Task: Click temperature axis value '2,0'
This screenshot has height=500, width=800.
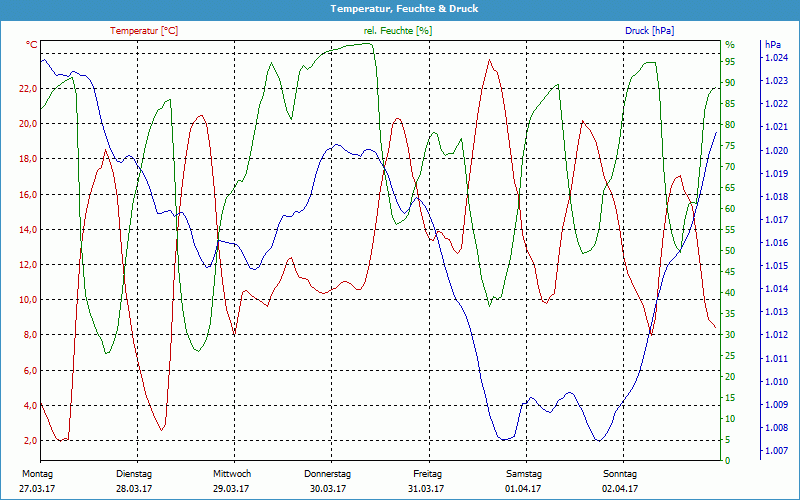Action: [30, 441]
